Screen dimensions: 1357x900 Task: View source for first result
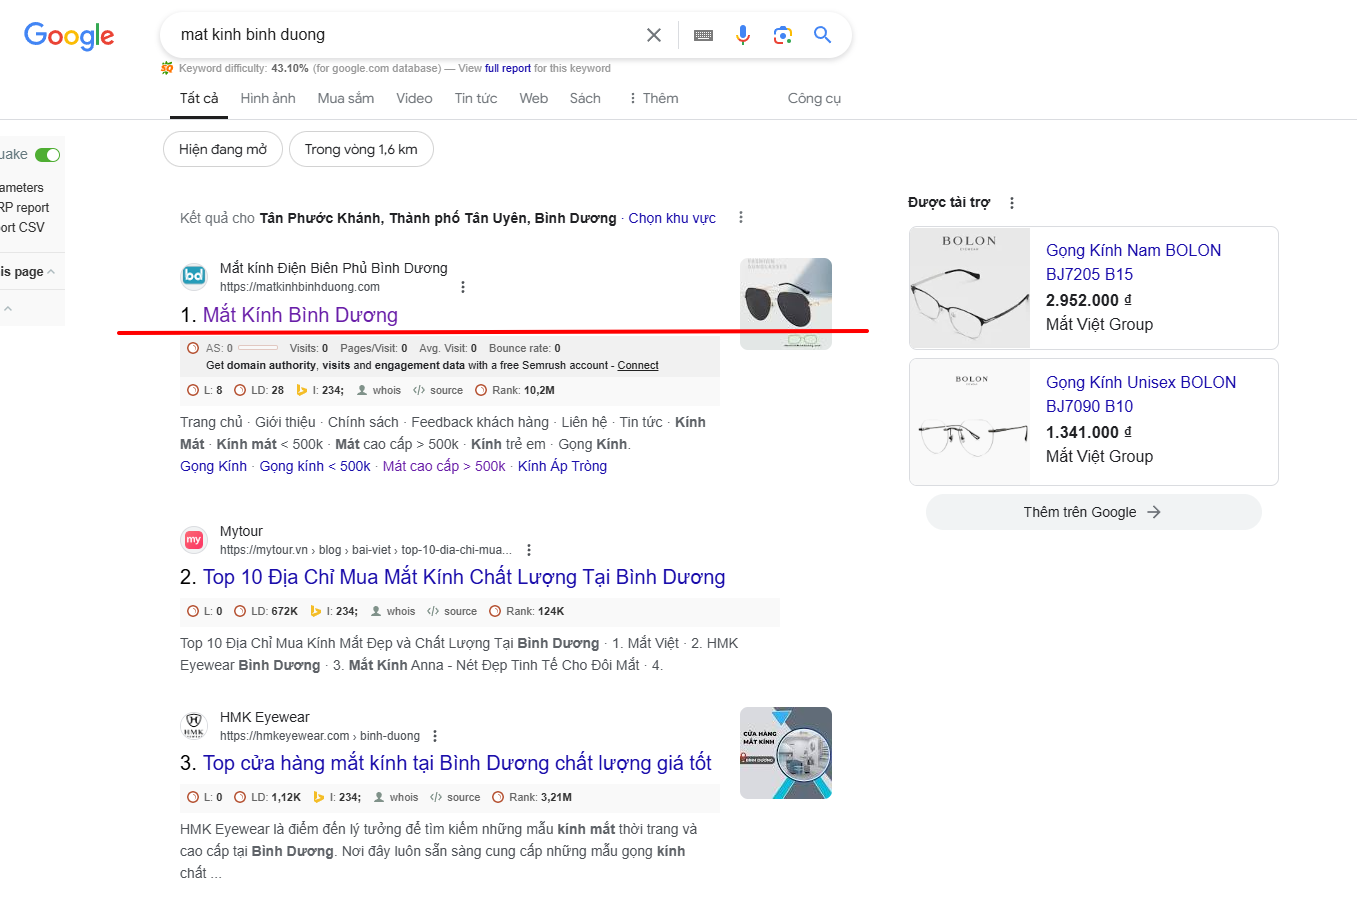point(438,391)
